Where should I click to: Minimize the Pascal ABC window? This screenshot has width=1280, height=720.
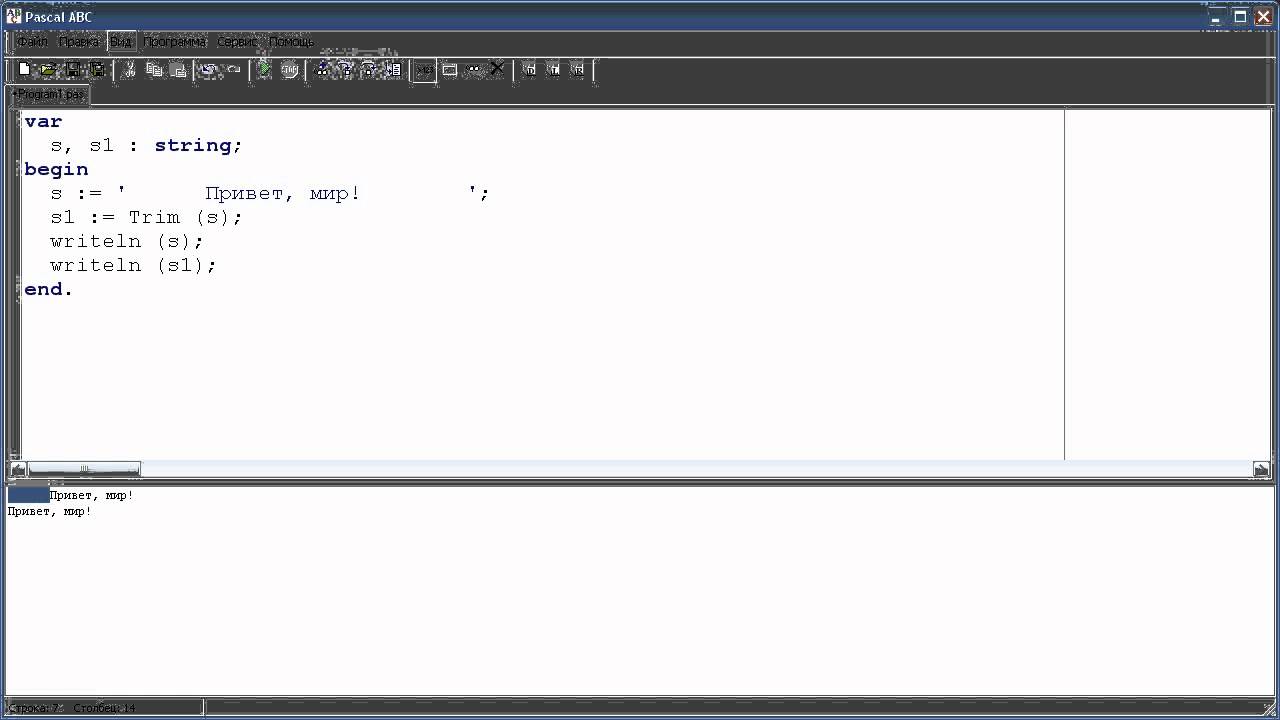1216,16
